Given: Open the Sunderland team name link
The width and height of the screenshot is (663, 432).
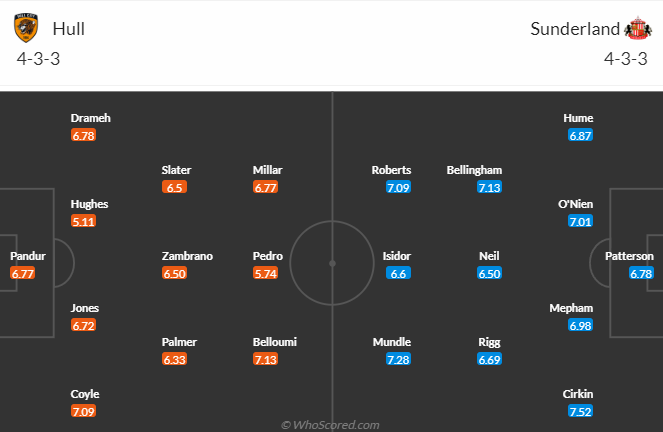Looking at the screenshot, I should tap(575, 29).
